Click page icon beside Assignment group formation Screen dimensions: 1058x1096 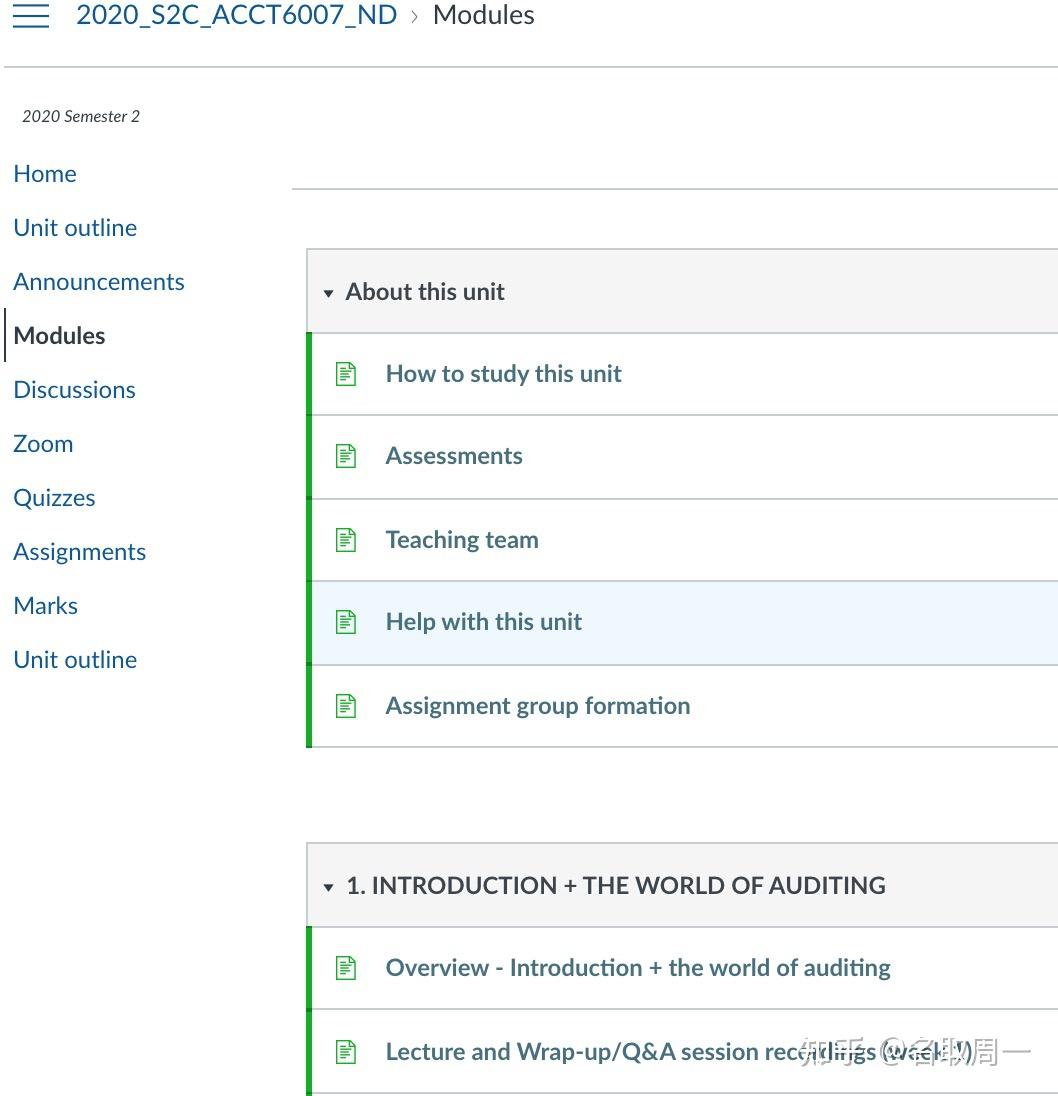click(346, 706)
